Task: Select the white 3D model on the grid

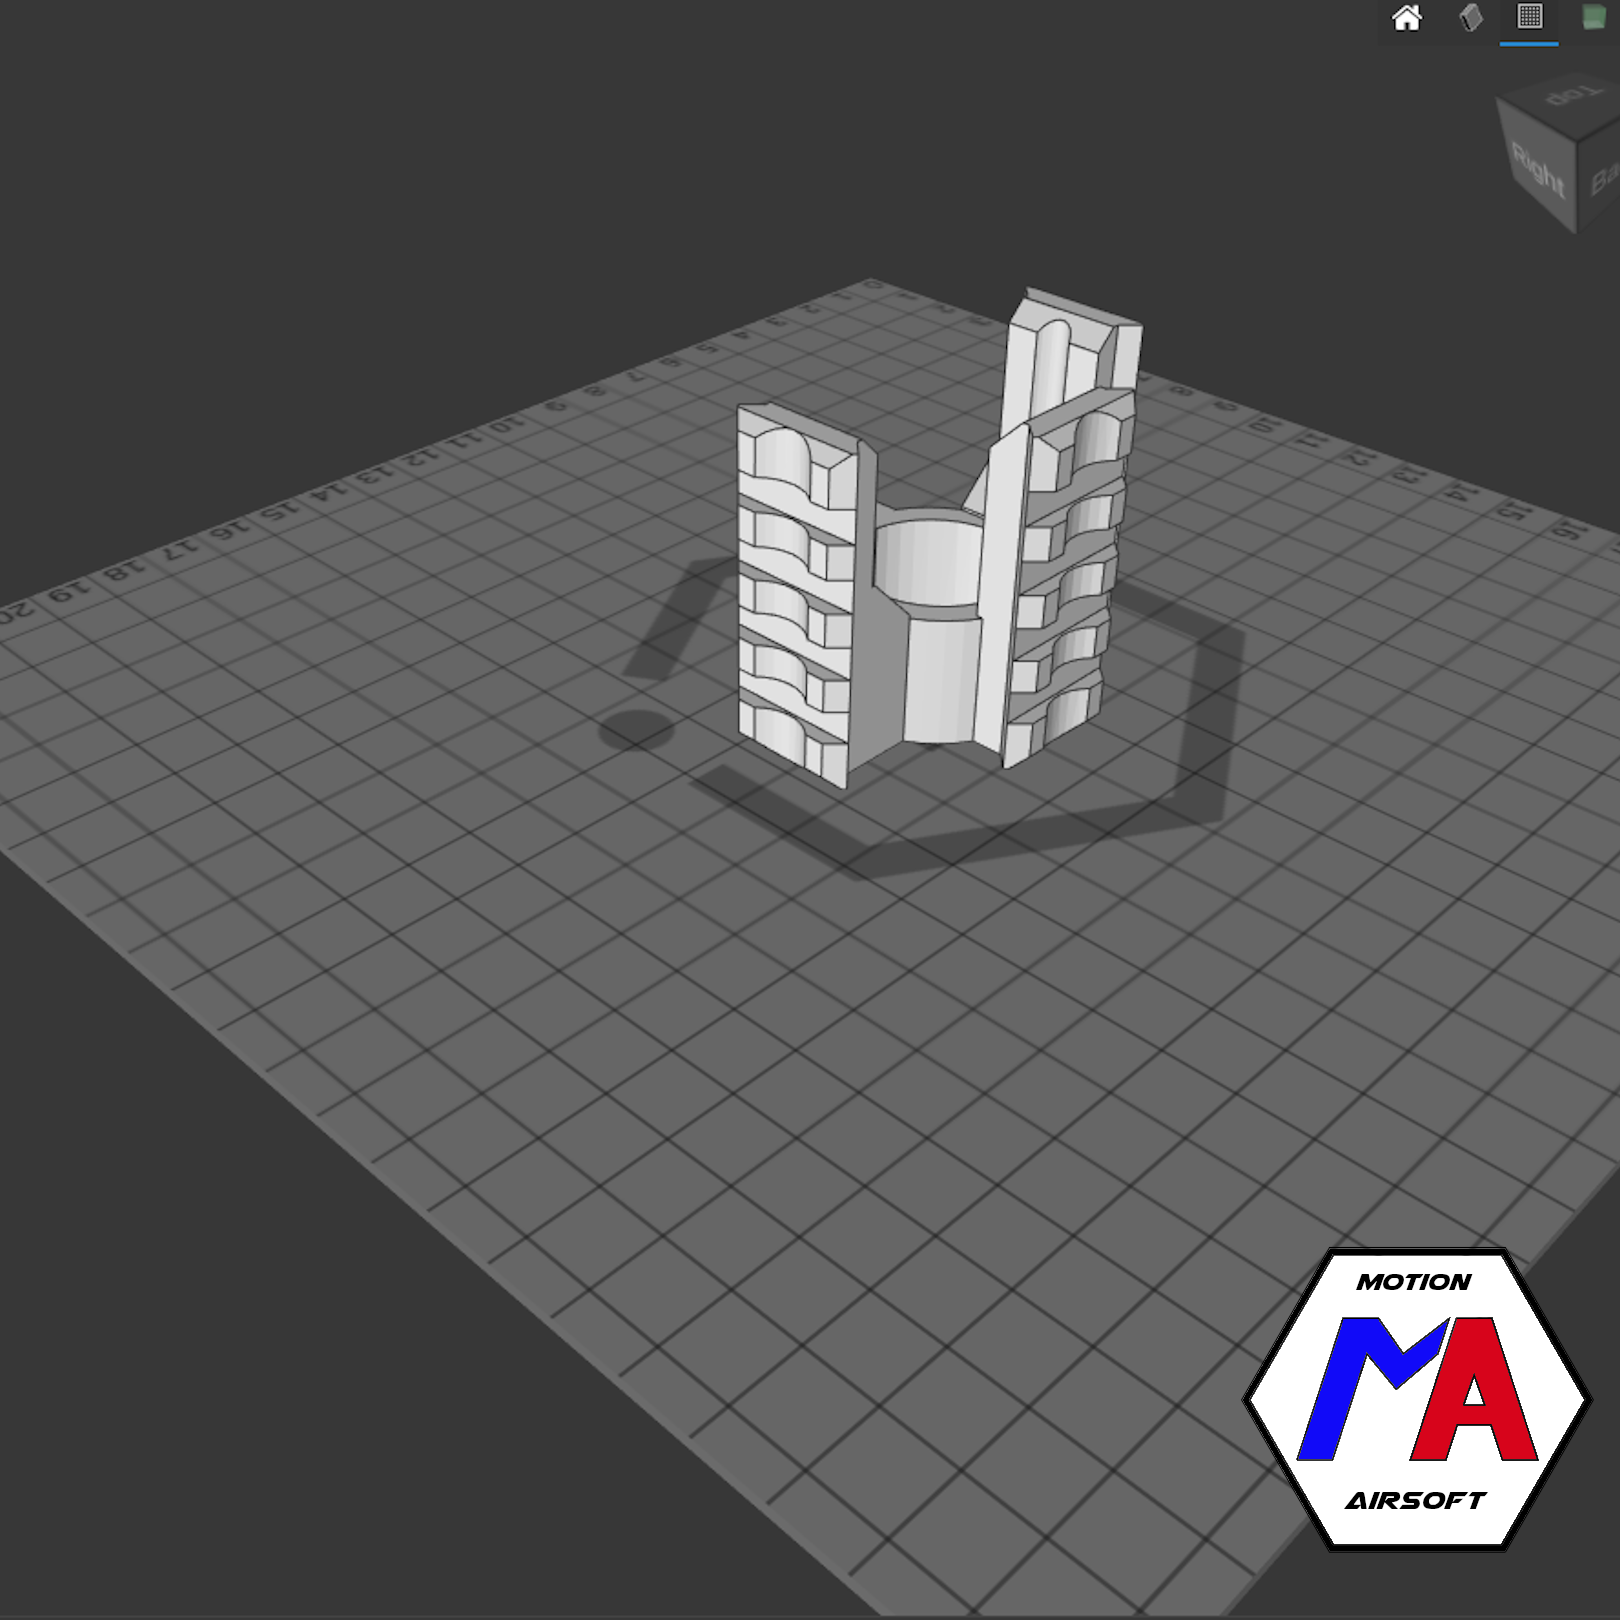Action: pos(938,539)
